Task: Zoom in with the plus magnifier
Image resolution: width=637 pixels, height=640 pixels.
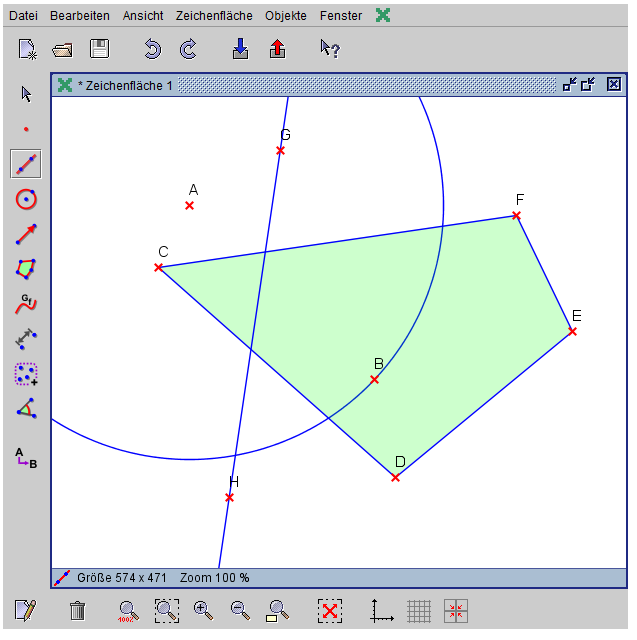Action: 203,611
